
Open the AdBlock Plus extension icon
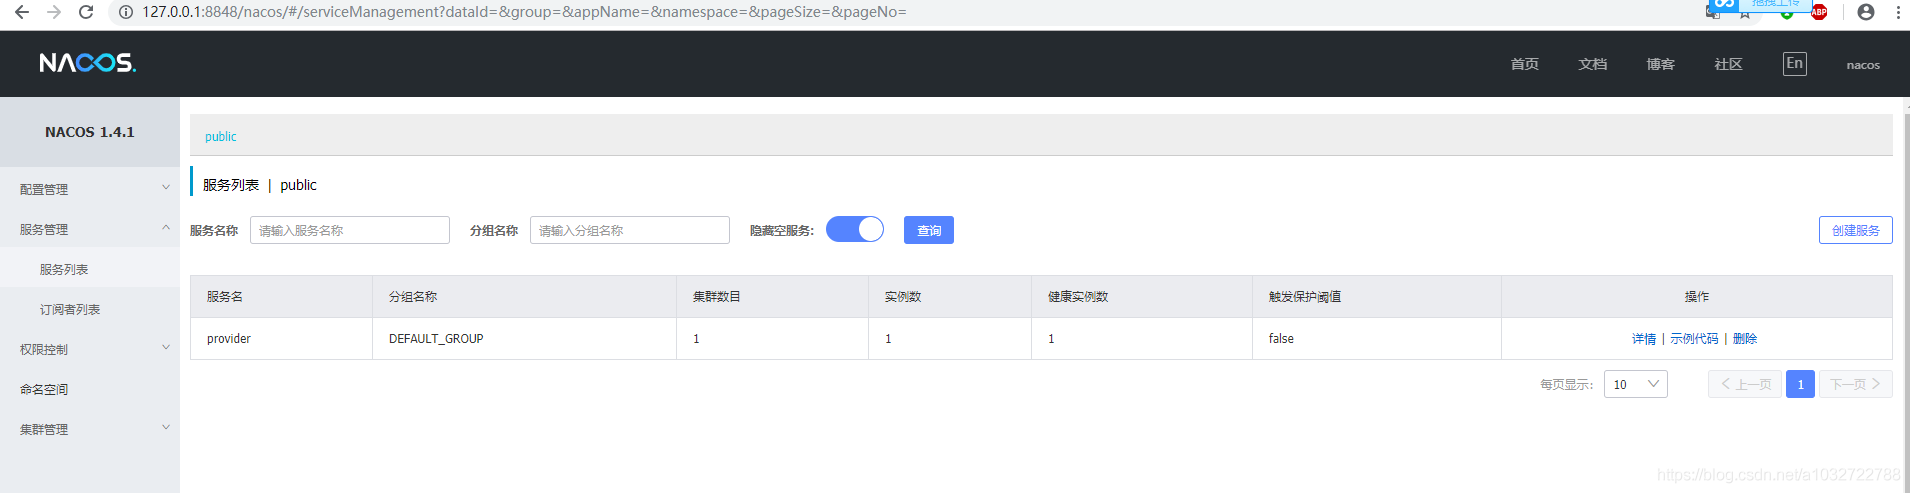click(x=1819, y=12)
